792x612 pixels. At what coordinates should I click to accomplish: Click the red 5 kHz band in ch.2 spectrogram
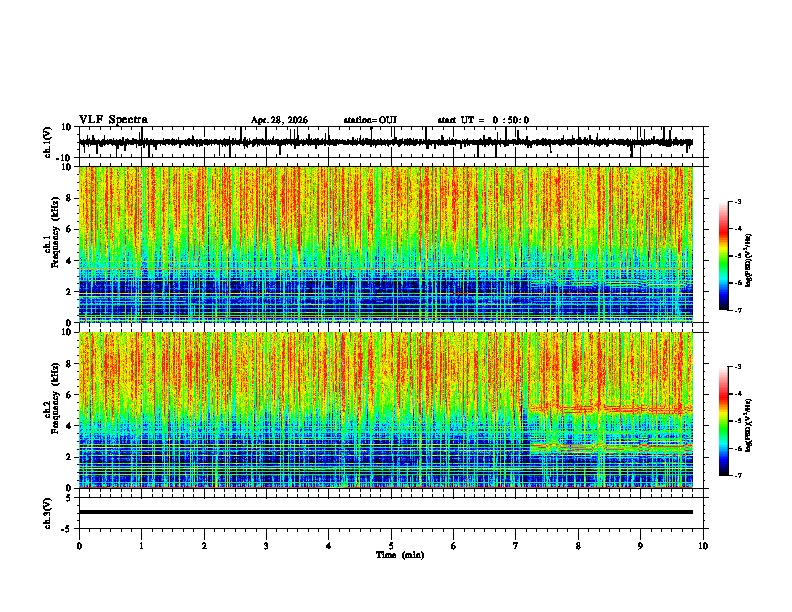[x=610, y=409]
